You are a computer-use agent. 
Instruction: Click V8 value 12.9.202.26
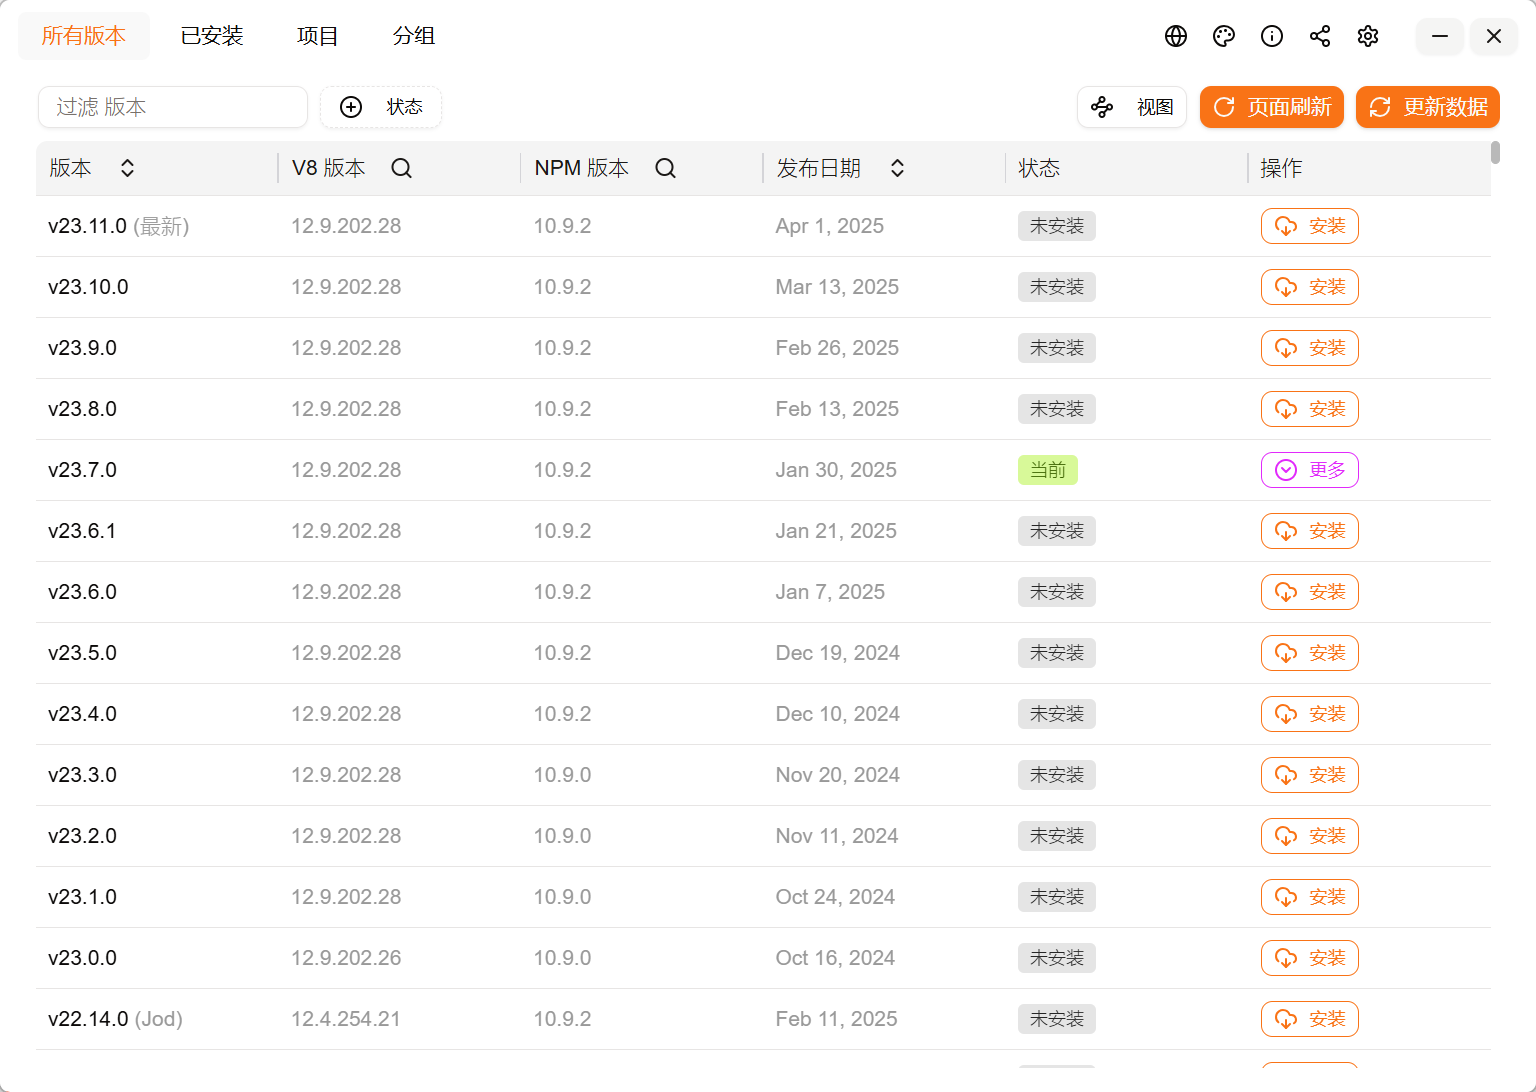[346, 958]
